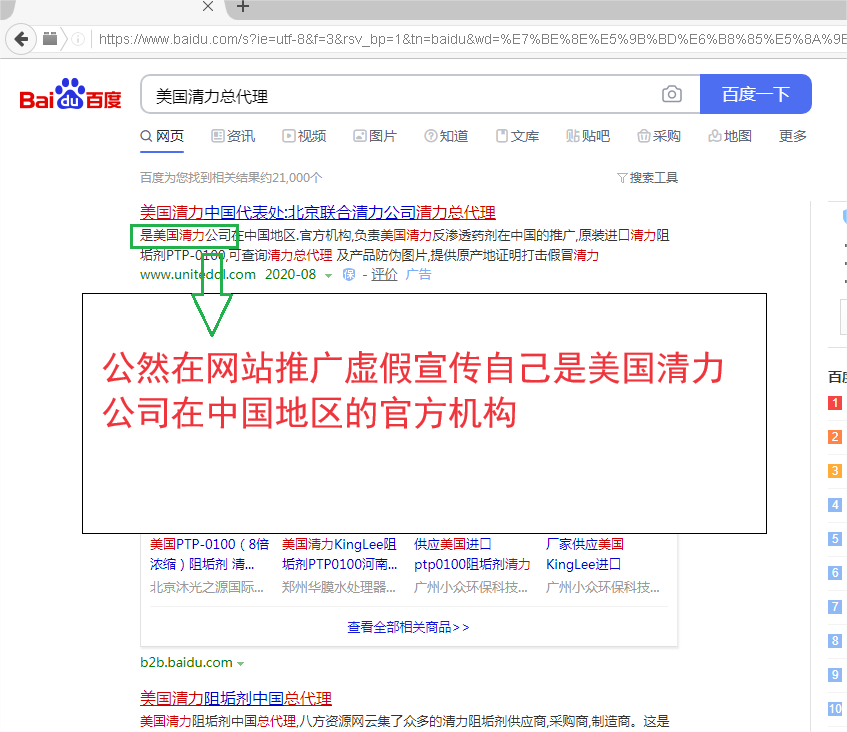Open camera image search in search box
The height and width of the screenshot is (732, 847).
point(671,94)
